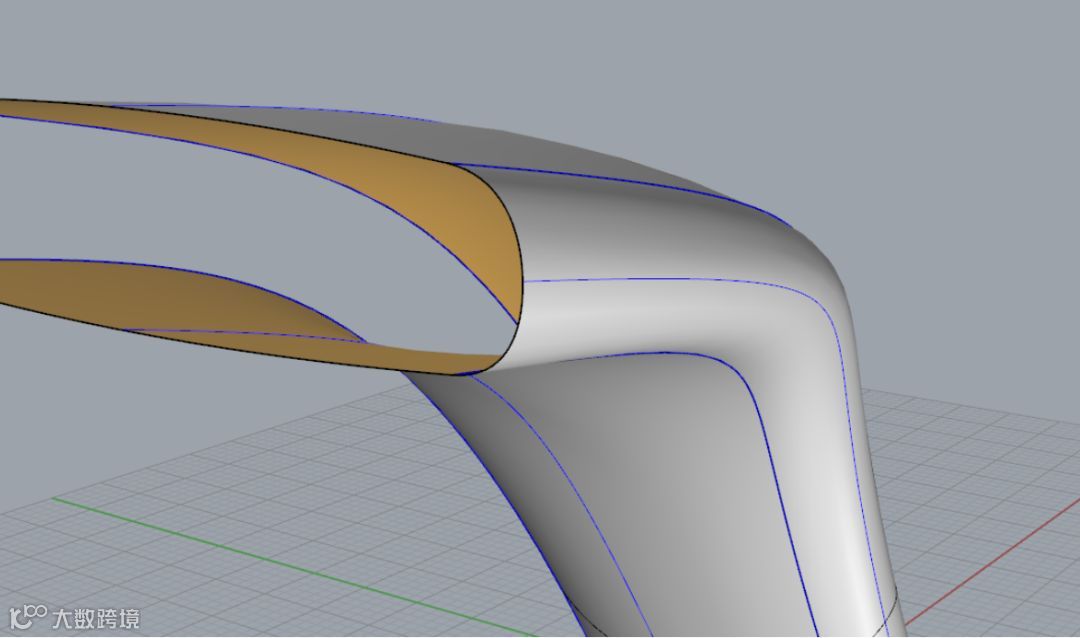
Task: Click the green Y-axis line on grid
Action: point(293,566)
